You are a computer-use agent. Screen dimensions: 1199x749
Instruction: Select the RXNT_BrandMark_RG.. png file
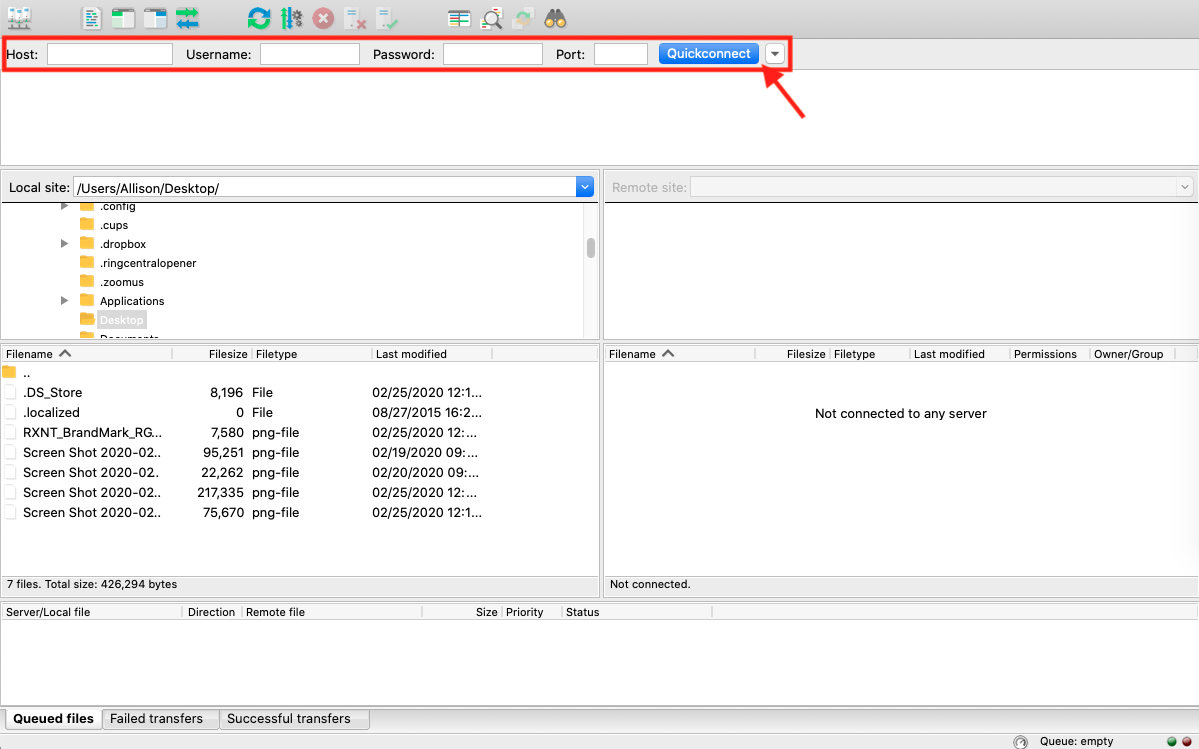point(300,433)
